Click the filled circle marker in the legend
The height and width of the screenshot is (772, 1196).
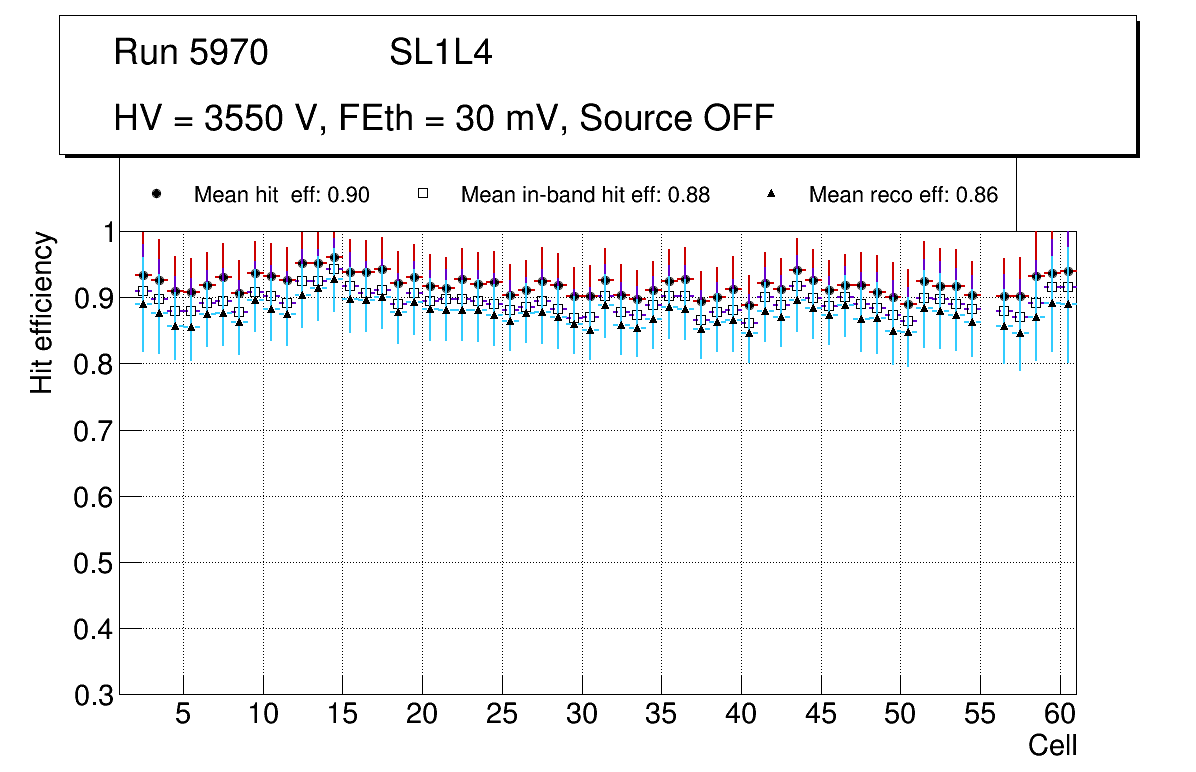[x=157, y=195]
